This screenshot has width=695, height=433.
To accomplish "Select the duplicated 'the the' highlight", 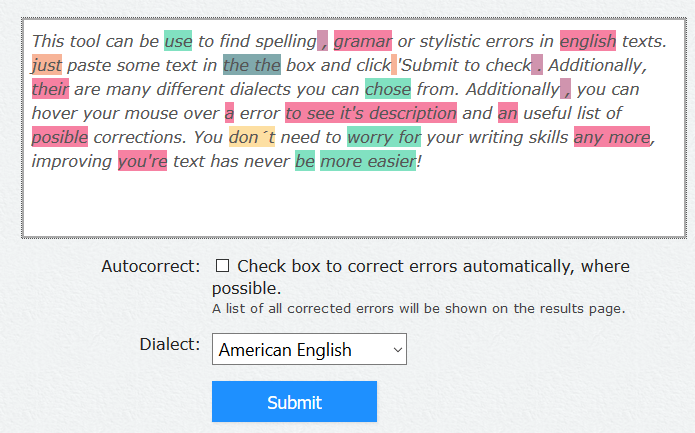I will (x=252, y=65).
